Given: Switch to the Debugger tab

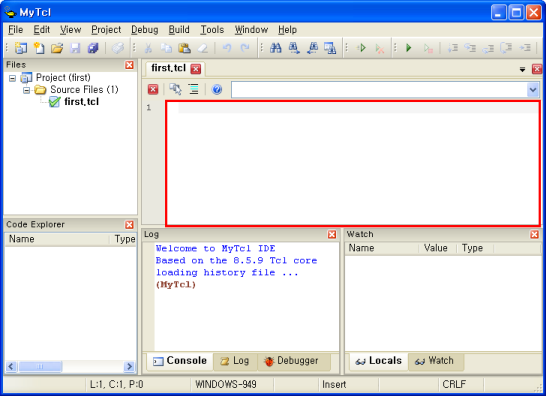Looking at the screenshot, I should [291, 361].
